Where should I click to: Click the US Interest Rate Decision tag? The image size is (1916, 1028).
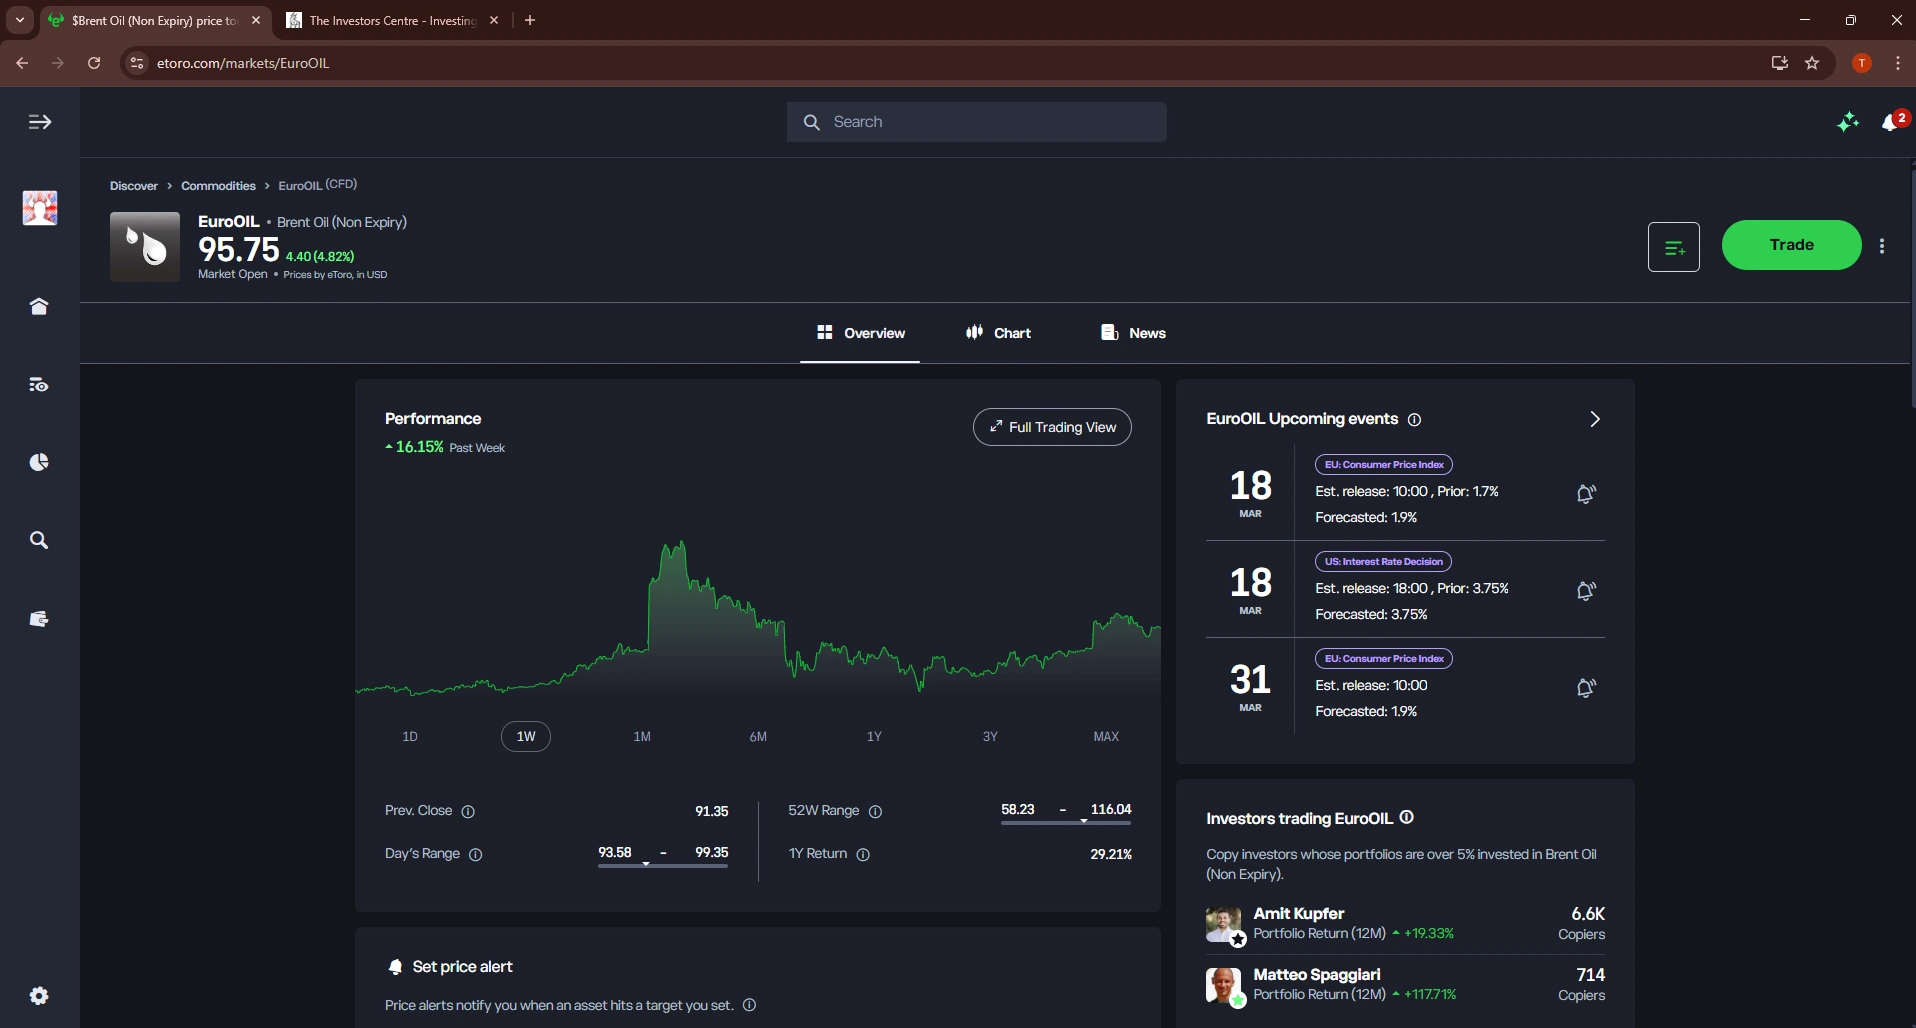1383,562
